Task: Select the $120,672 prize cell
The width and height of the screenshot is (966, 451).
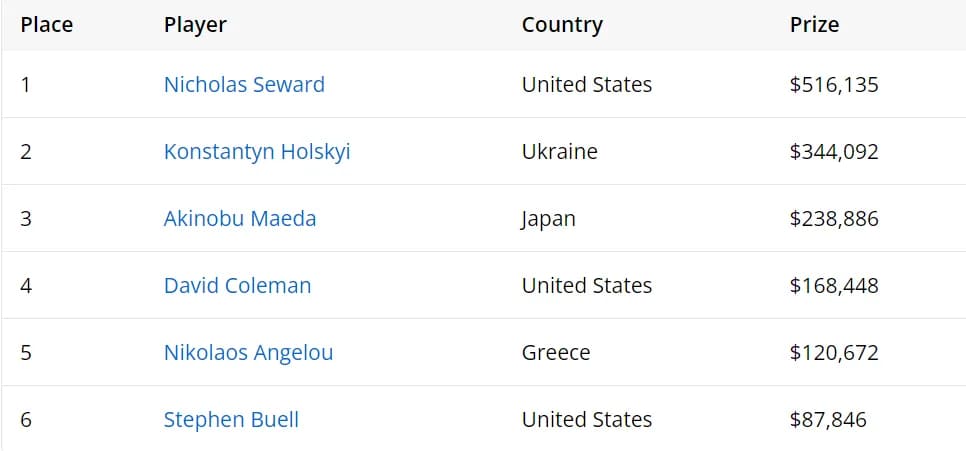Action: click(834, 352)
